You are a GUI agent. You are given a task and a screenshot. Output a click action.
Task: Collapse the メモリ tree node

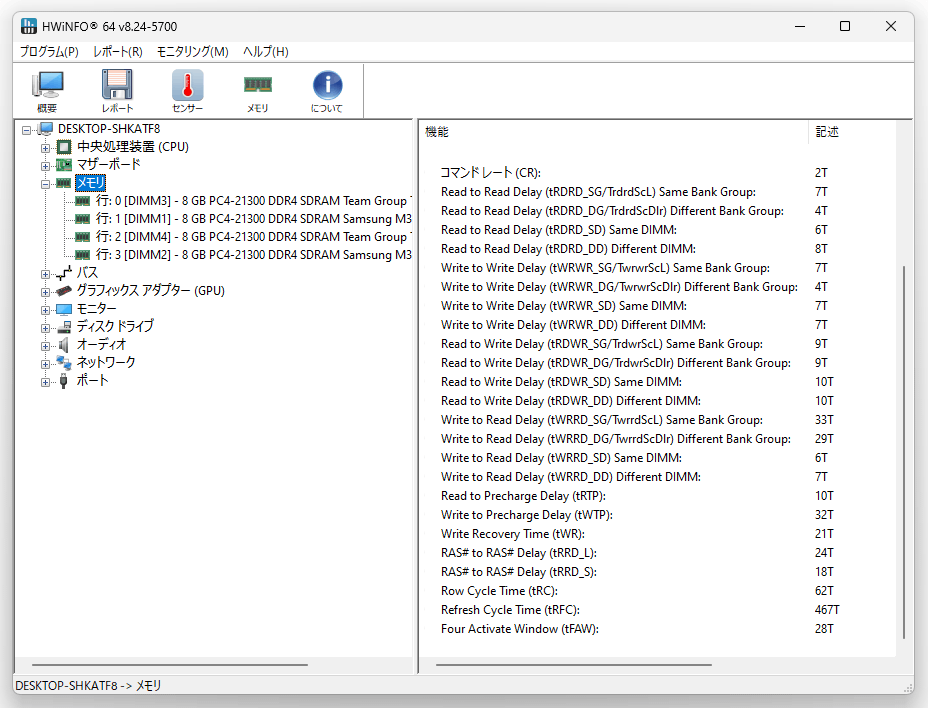pos(46,184)
